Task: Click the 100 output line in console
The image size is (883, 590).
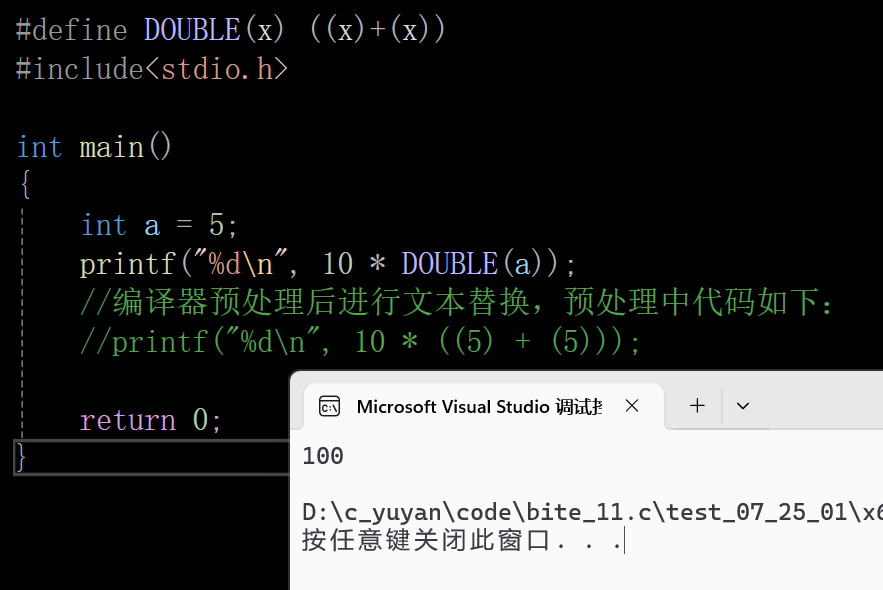Action: (323, 456)
